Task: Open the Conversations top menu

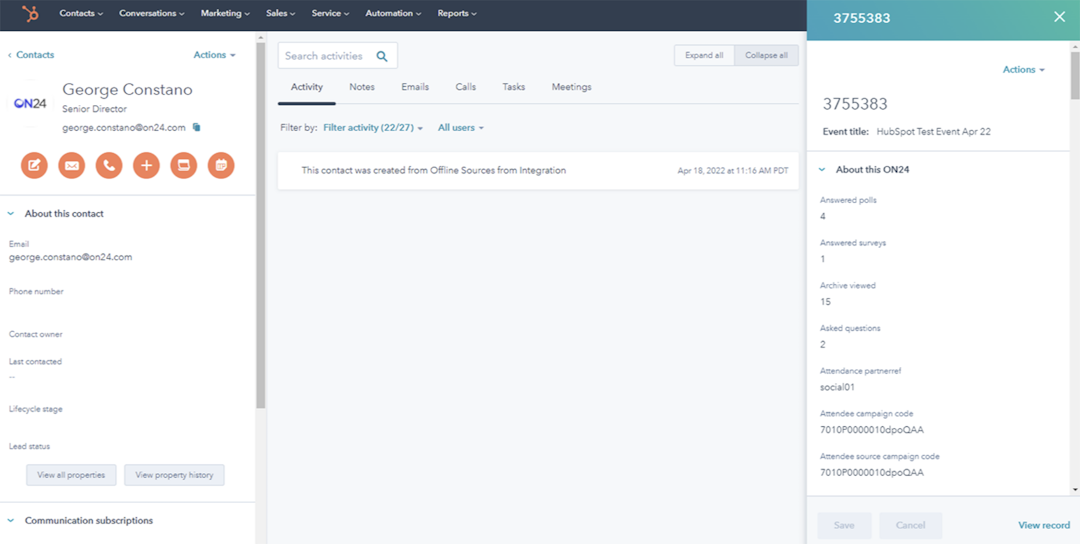Action: 152,13
